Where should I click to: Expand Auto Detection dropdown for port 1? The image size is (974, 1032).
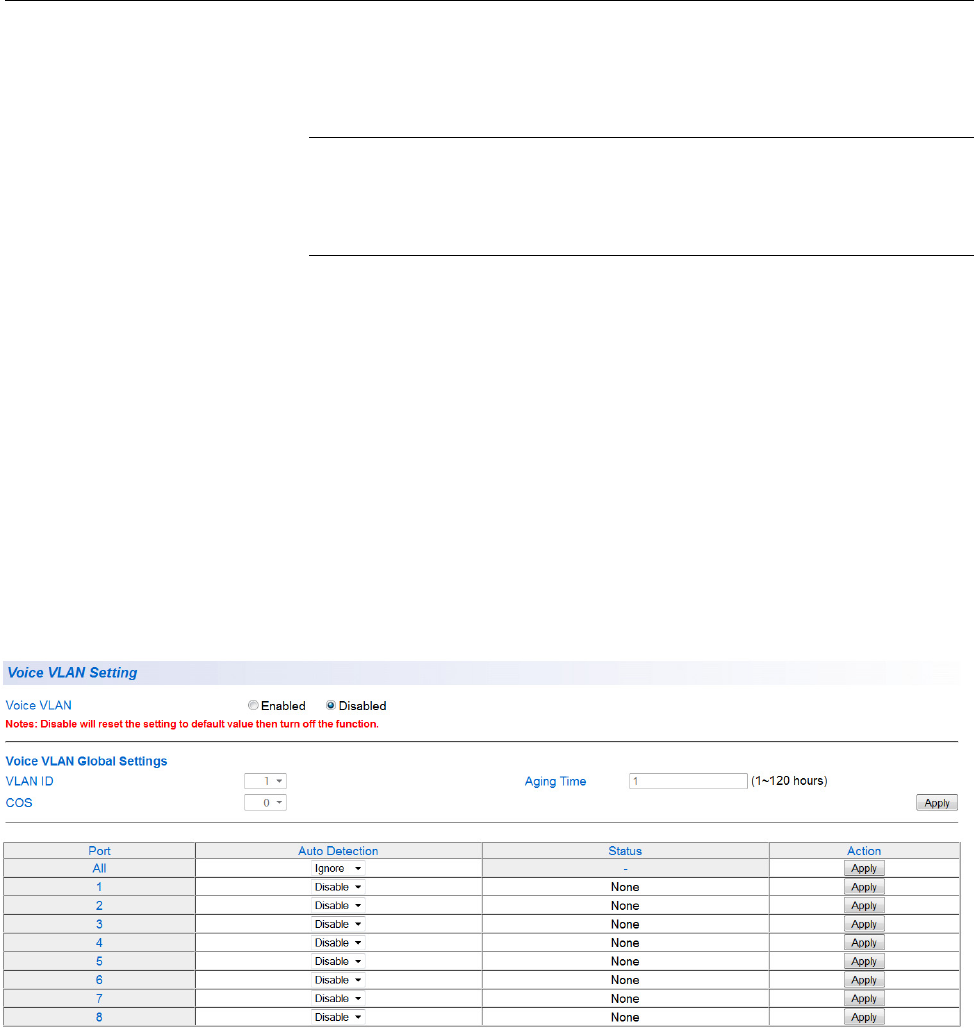coord(338,887)
